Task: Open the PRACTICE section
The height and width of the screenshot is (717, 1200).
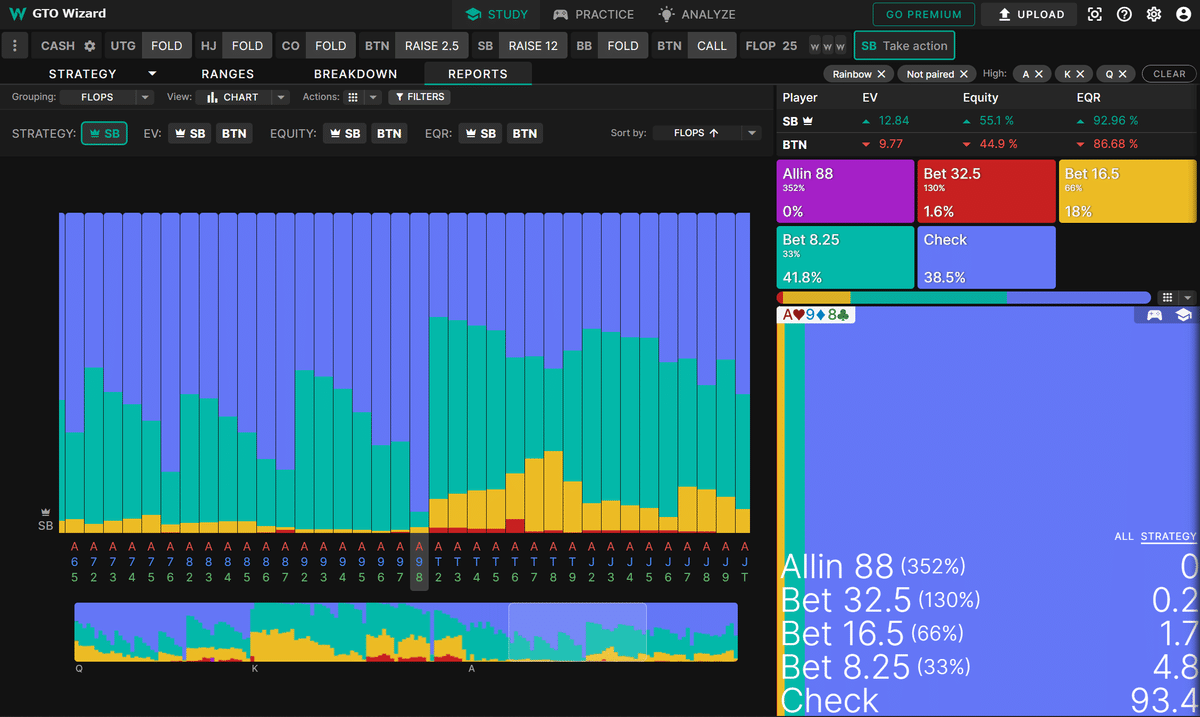Action: coord(594,14)
